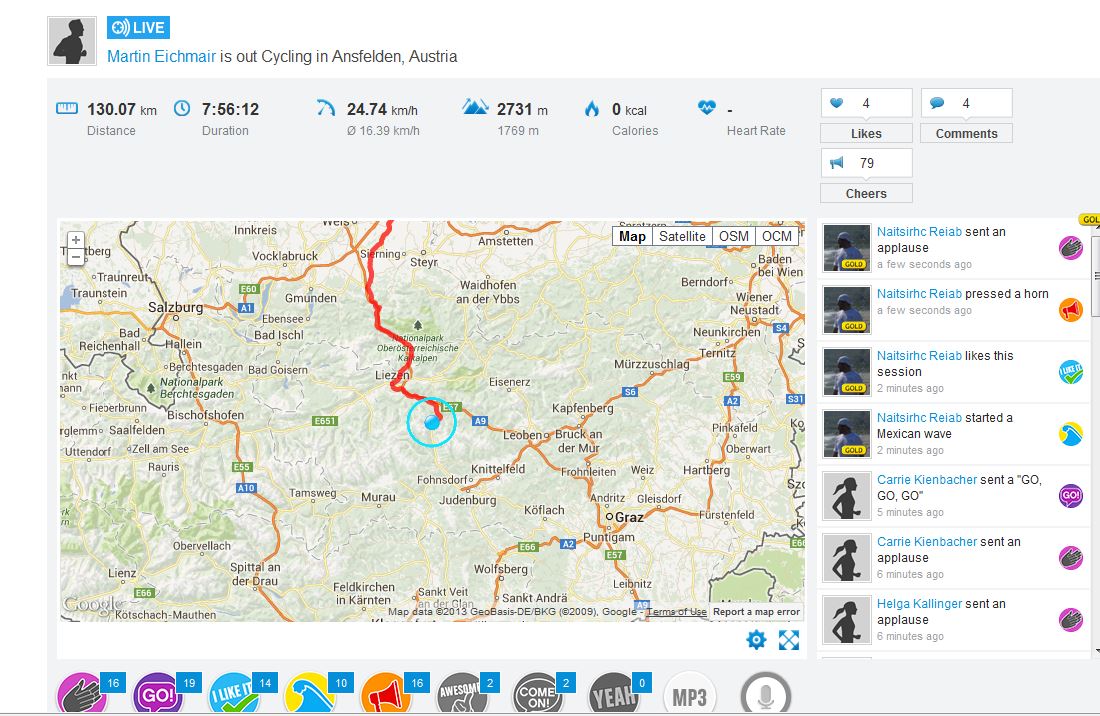The height and width of the screenshot is (716, 1100).
Task: Open map settings gear icon
Action: point(756,640)
